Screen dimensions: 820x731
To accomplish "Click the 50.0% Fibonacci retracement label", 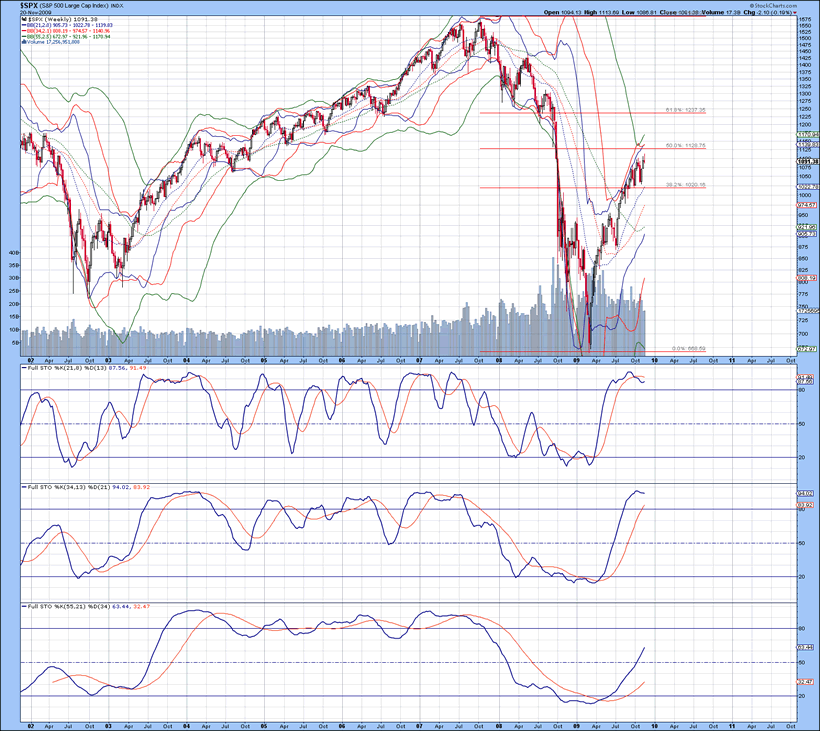I will [x=686, y=146].
